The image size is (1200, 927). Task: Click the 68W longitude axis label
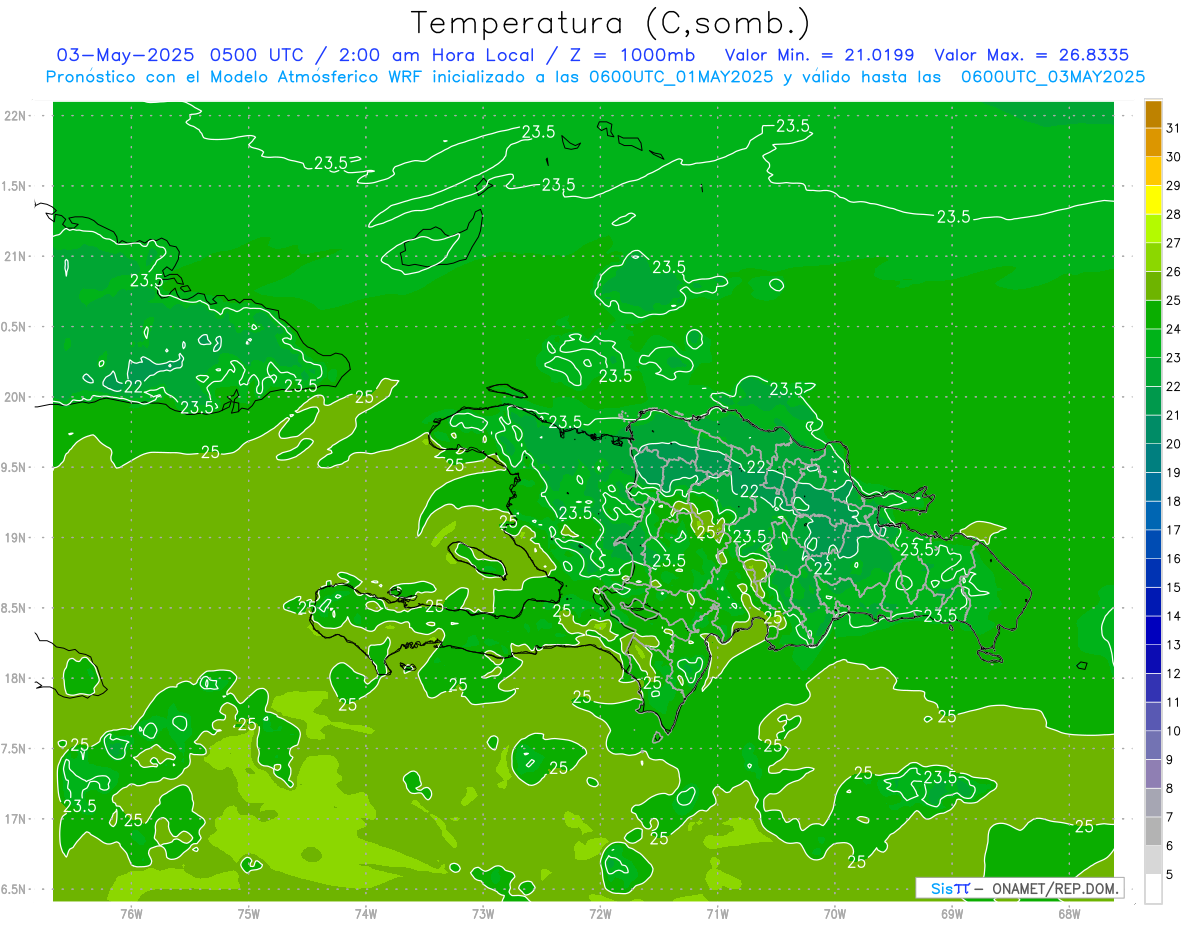1069,913
